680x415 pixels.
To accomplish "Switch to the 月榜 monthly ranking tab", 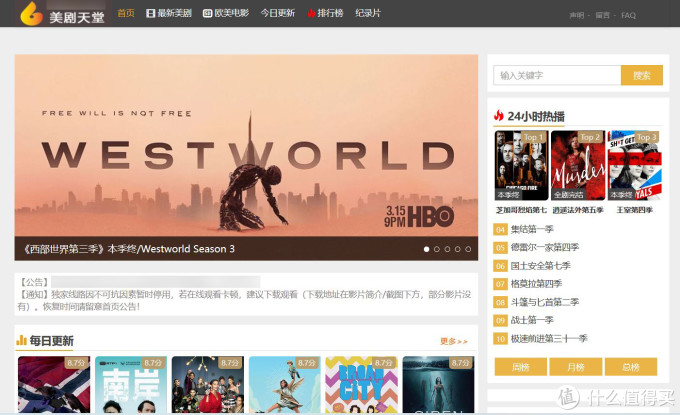I will tap(575, 367).
